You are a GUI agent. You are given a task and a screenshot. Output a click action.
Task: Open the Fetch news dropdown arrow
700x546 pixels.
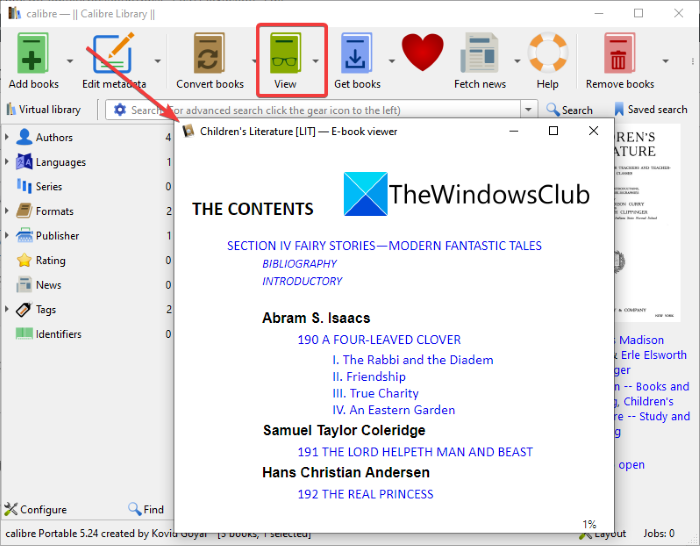517,60
